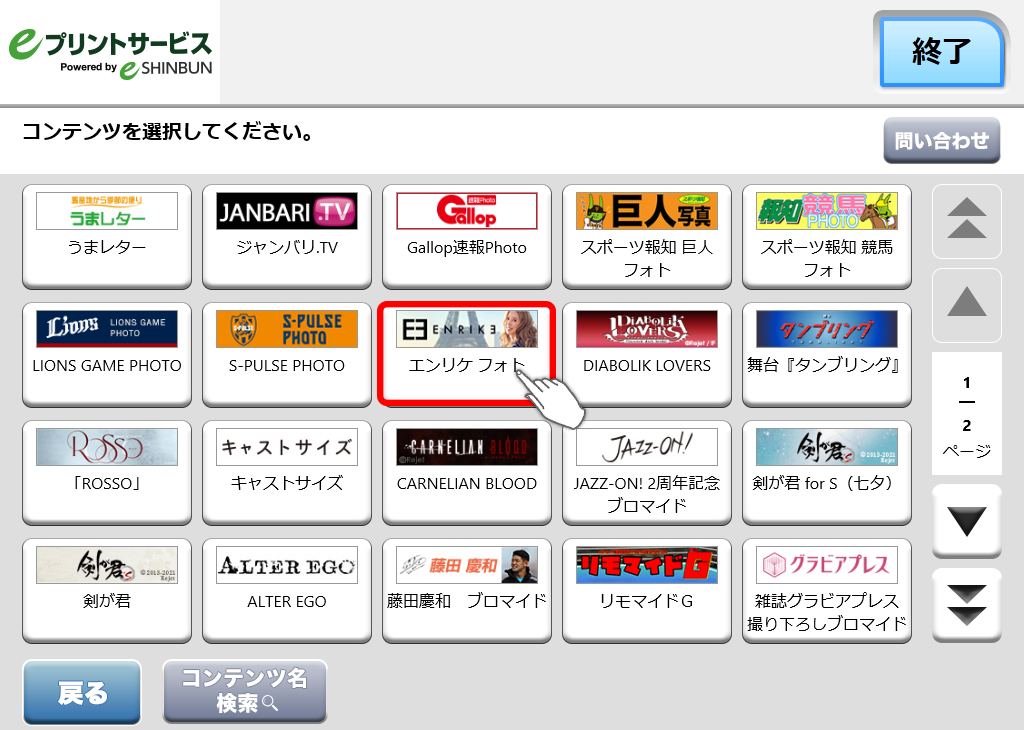The height and width of the screenshot is (730, 1024).
Task: Jump to last page with double down arrow
Action: (967, 605)
